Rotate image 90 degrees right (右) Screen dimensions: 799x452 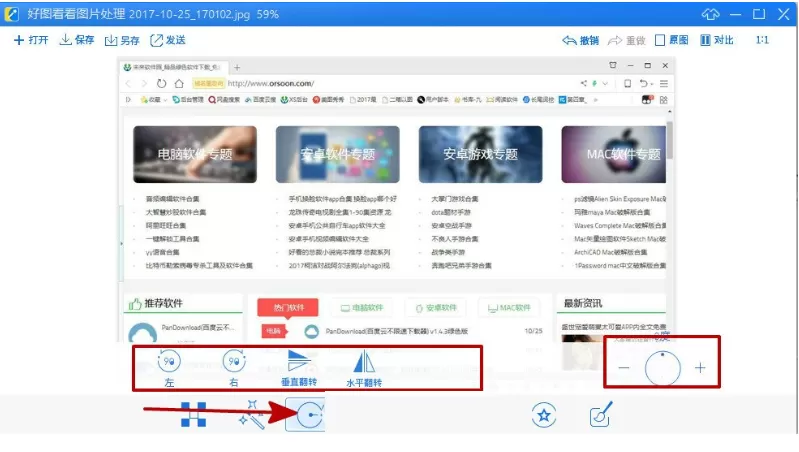coord(234,368)
